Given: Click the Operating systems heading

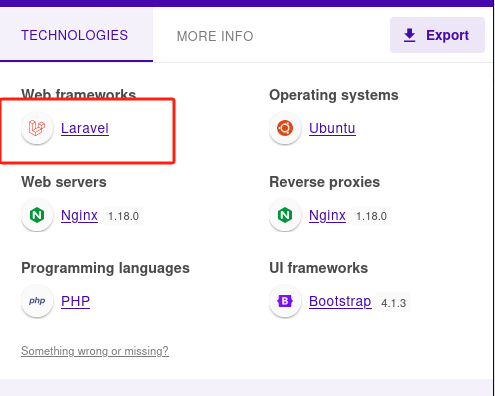Looking at the screenshot, I should pos(334,95).
